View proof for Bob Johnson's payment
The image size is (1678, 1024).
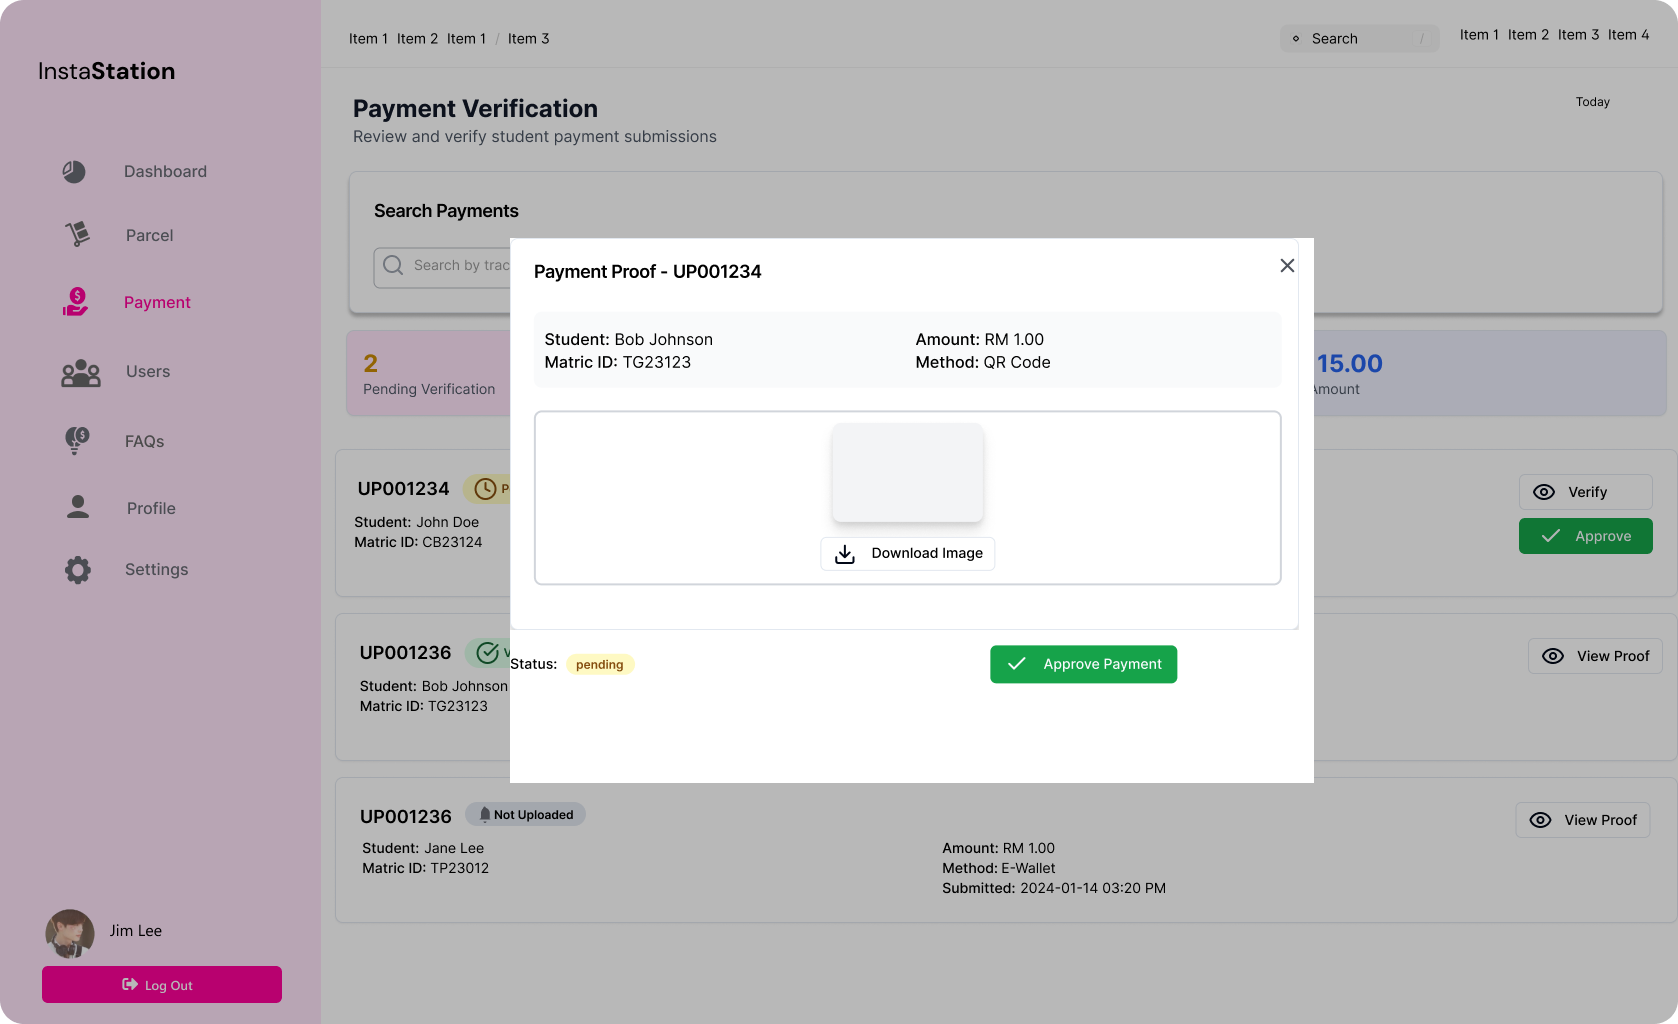[1595, 656]
